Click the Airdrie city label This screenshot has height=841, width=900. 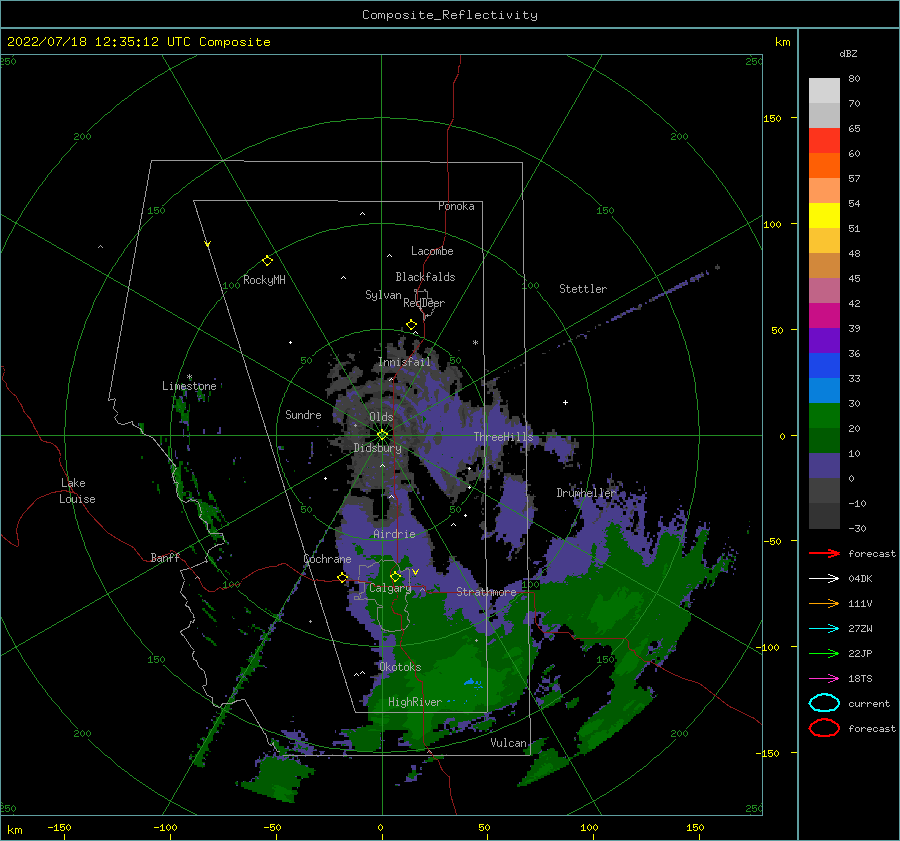(394, 534)
